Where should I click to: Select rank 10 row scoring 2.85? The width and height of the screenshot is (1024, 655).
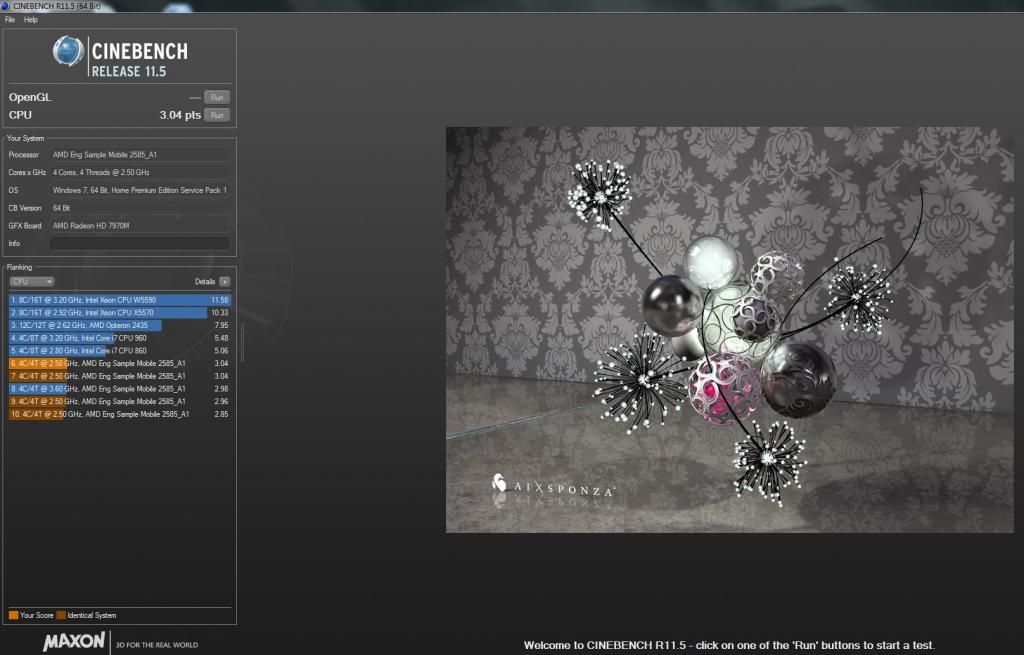120,414
